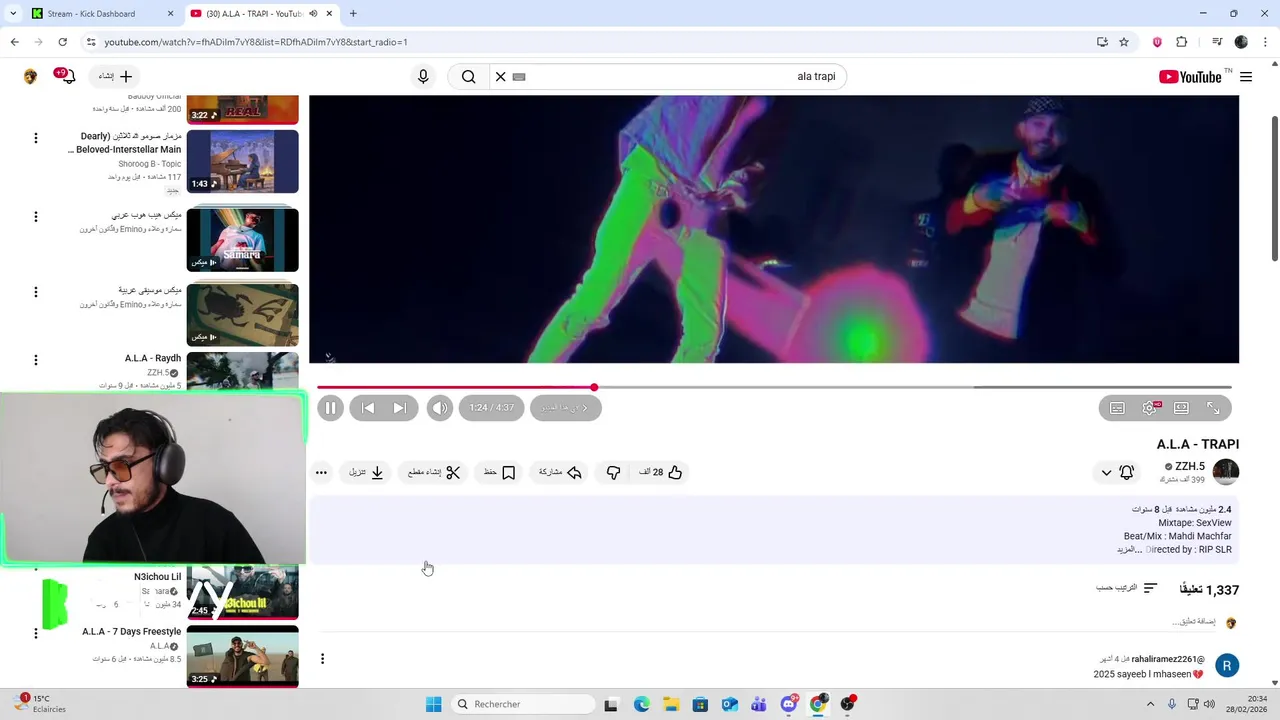This screenshot has width=1280, height=720.
Task: Expand subscription options chevron
Action: (x=1106, y=472)
